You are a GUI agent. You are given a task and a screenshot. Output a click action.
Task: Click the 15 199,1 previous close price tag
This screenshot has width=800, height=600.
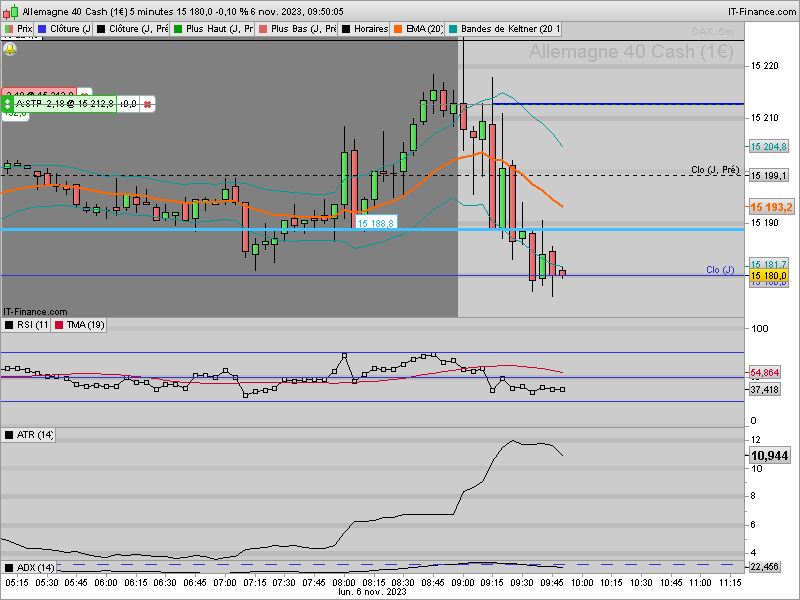[x=768, y=176]
